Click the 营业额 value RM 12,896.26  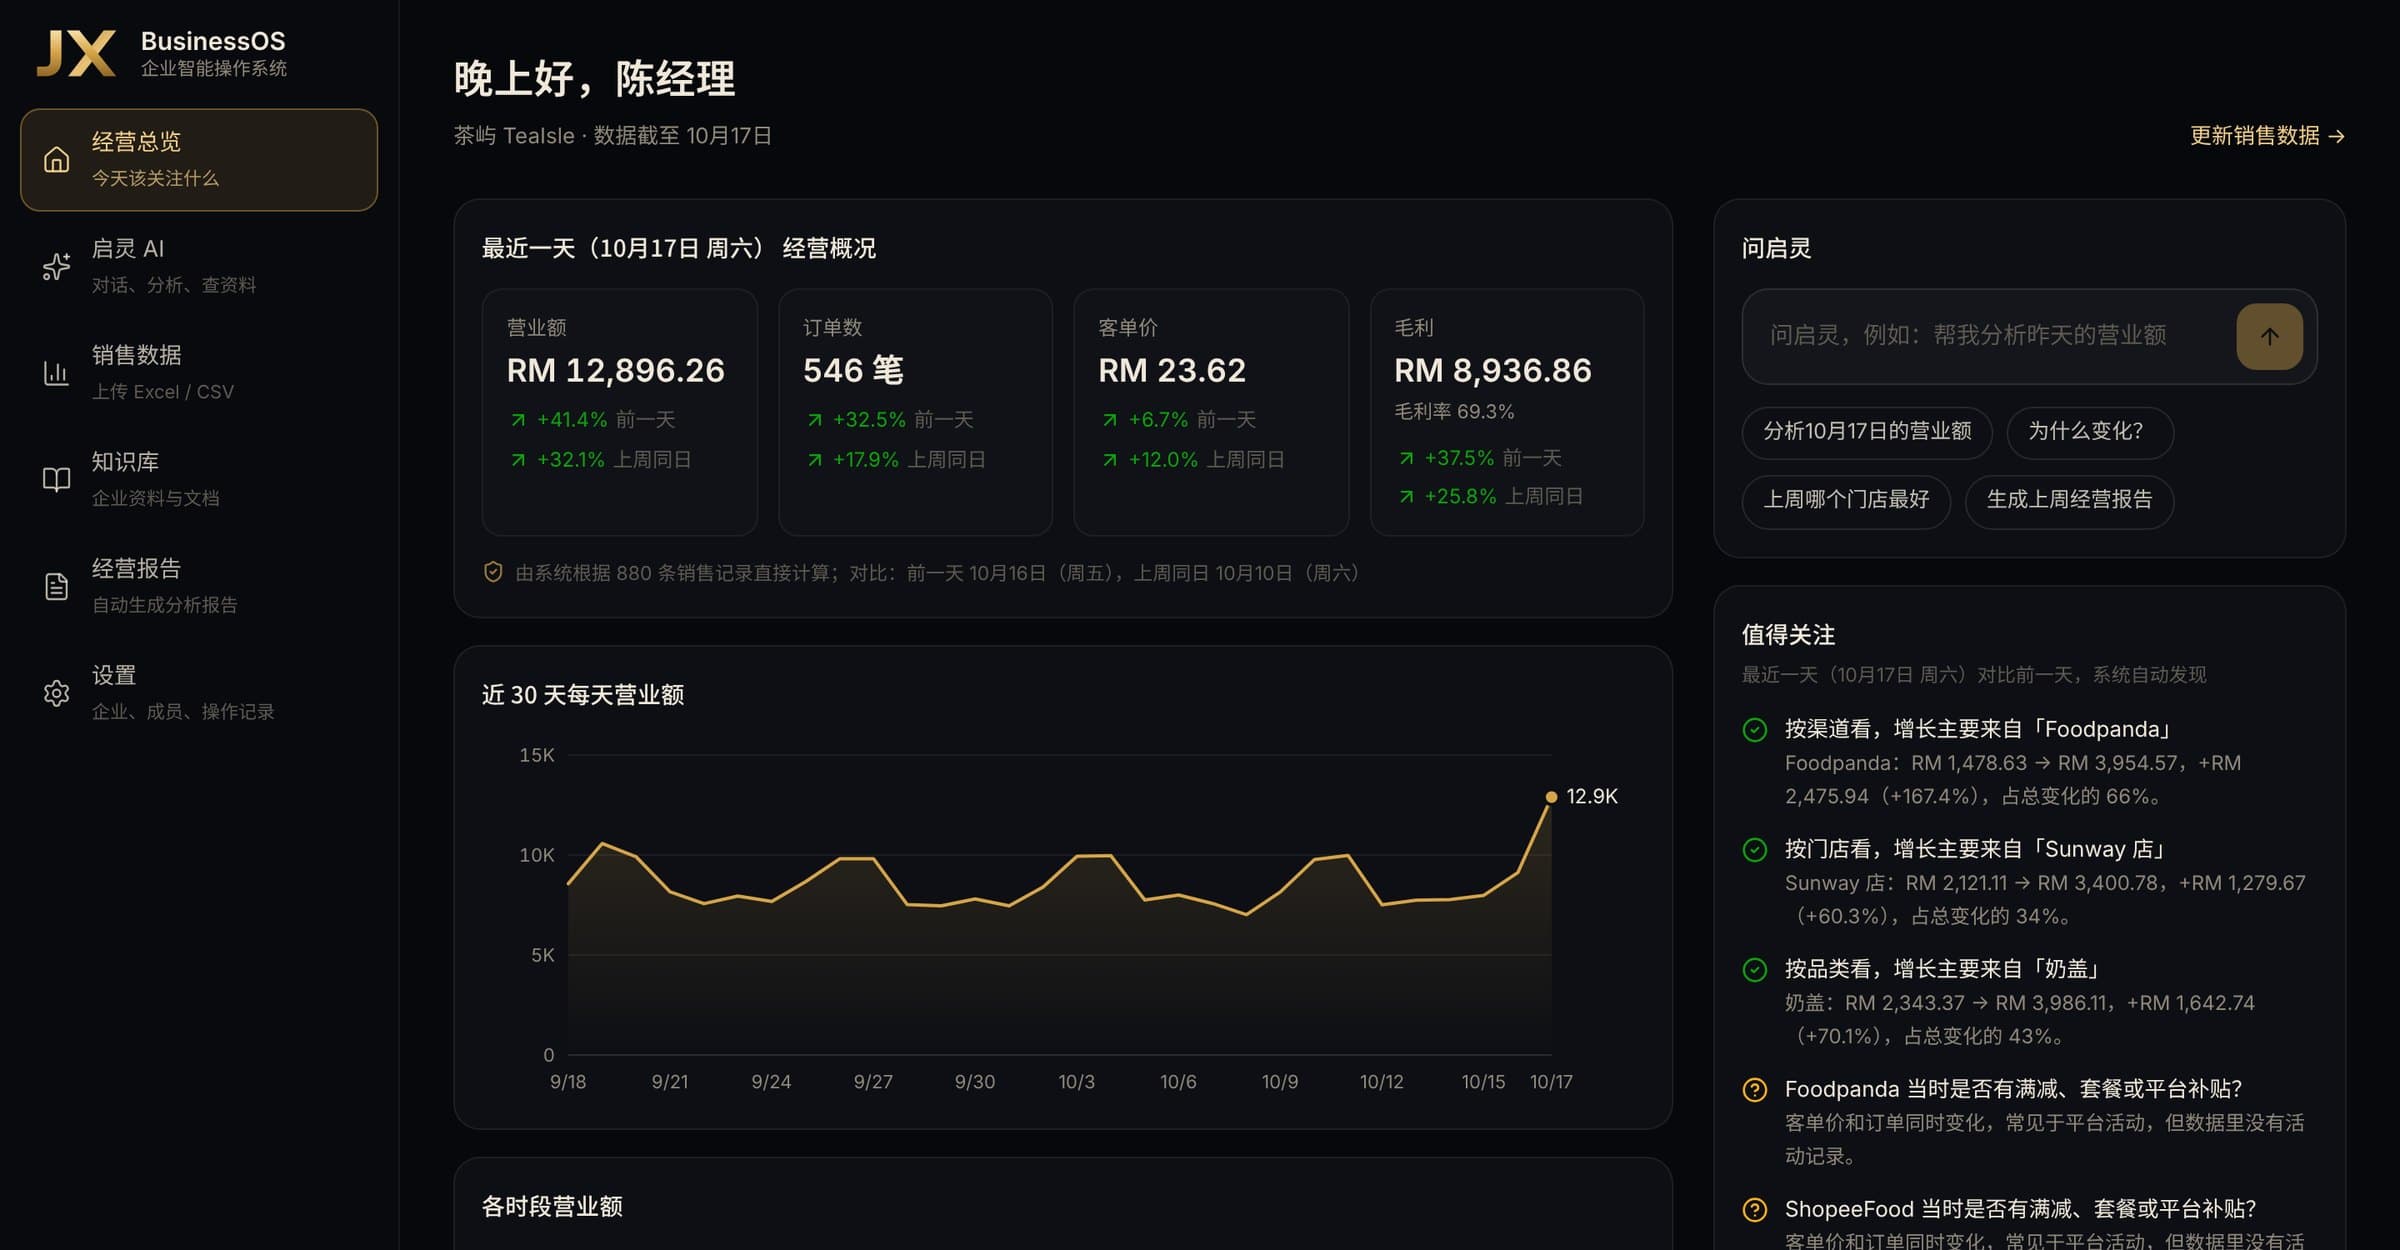point(615,371)
